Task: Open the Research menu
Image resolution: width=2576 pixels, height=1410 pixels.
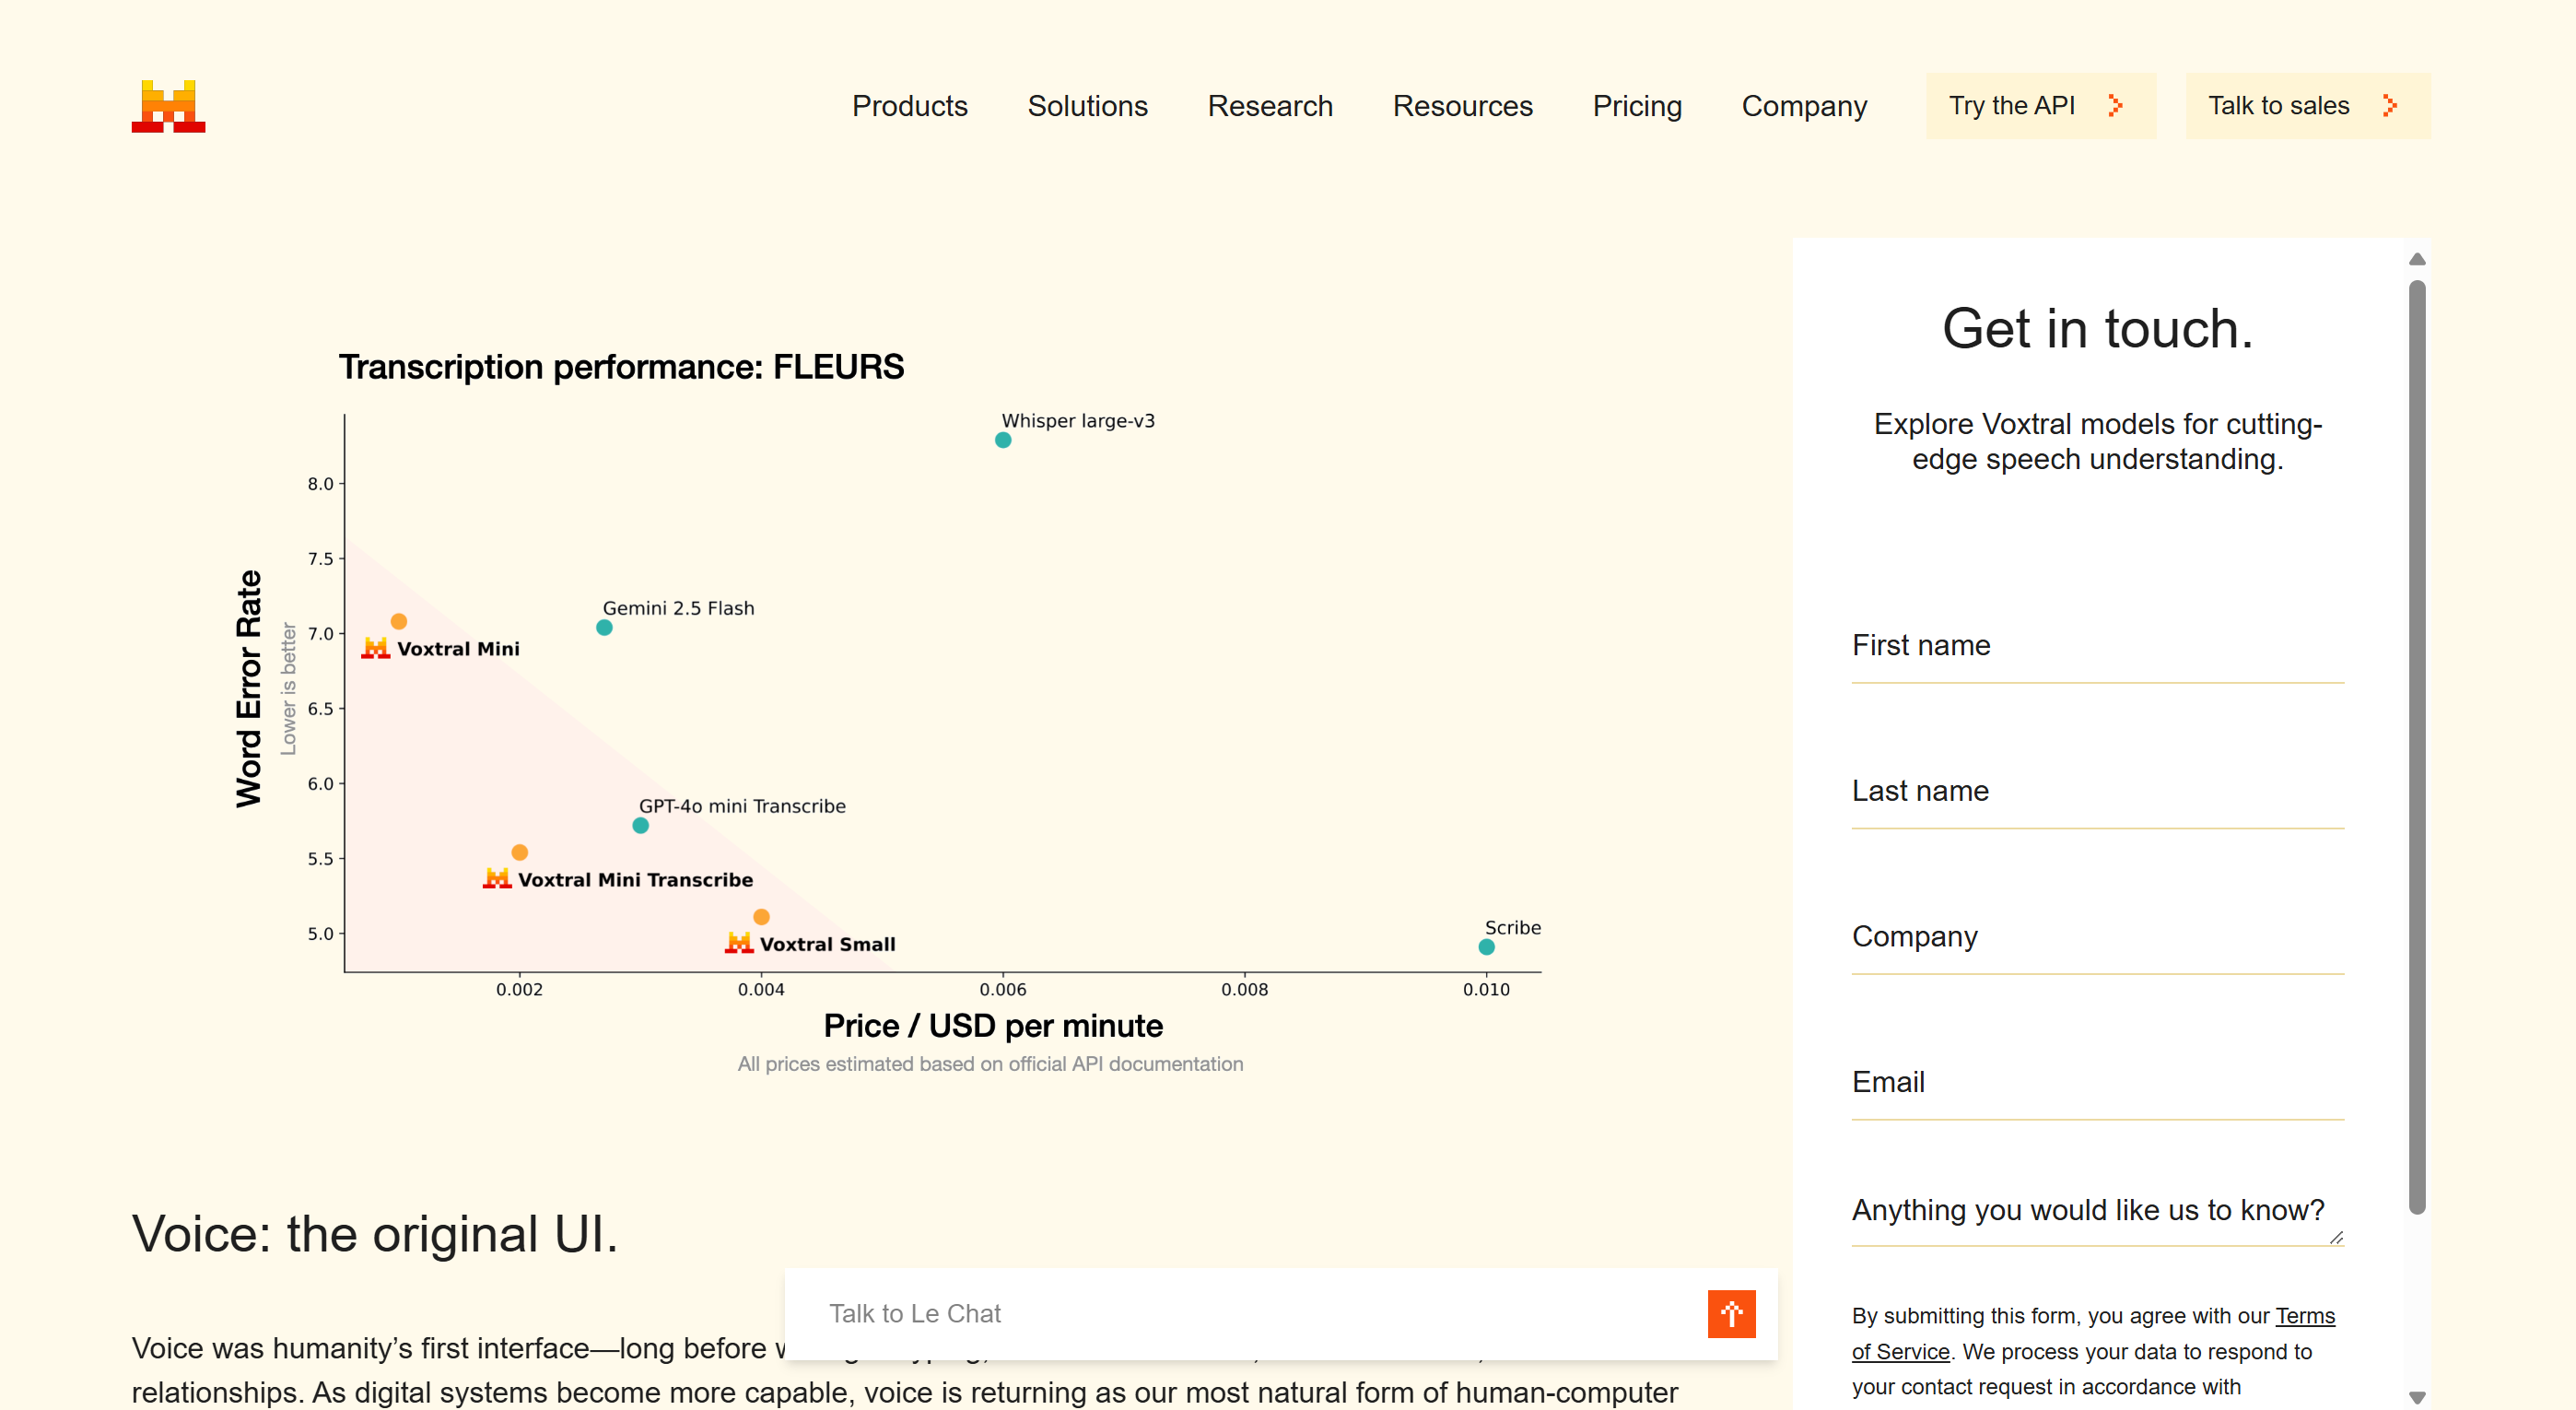Action: click(x=1270, y=106)
